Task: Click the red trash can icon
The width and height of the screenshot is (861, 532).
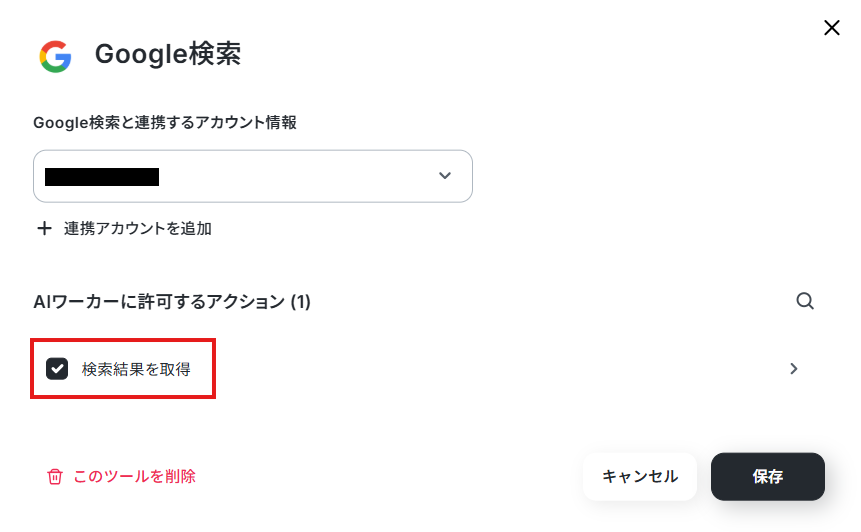Action: 55,476
